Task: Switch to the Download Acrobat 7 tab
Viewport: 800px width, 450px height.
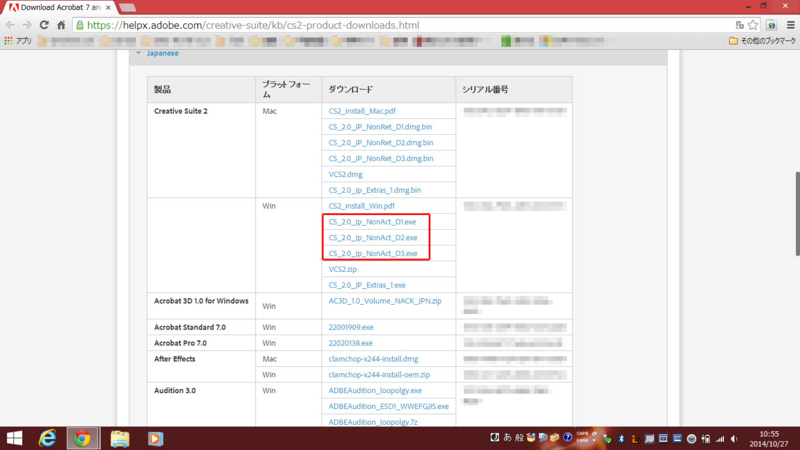Action: point(60,8)
